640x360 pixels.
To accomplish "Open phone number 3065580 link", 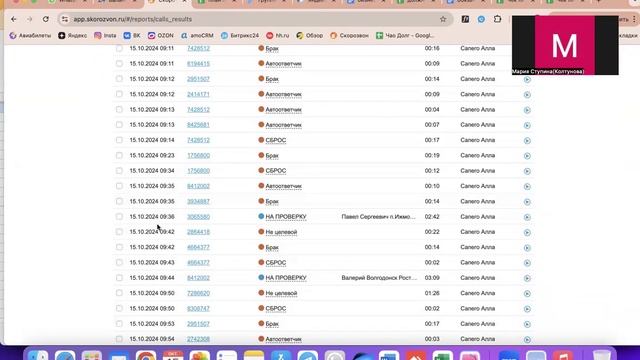I will coord(198,217).
